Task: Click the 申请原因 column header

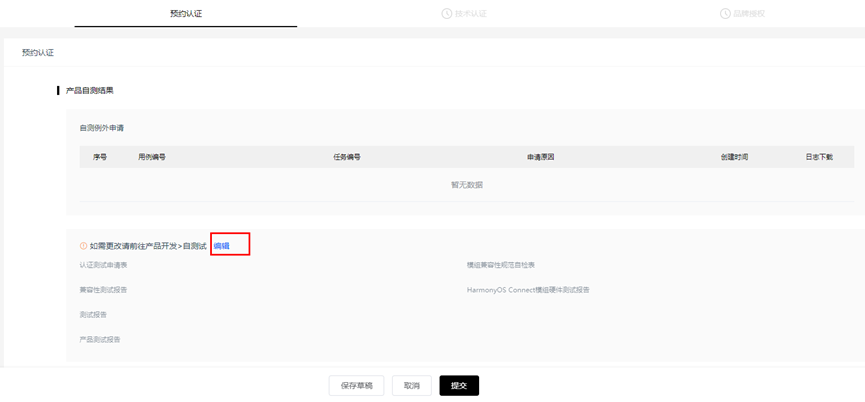Action: 540,157
